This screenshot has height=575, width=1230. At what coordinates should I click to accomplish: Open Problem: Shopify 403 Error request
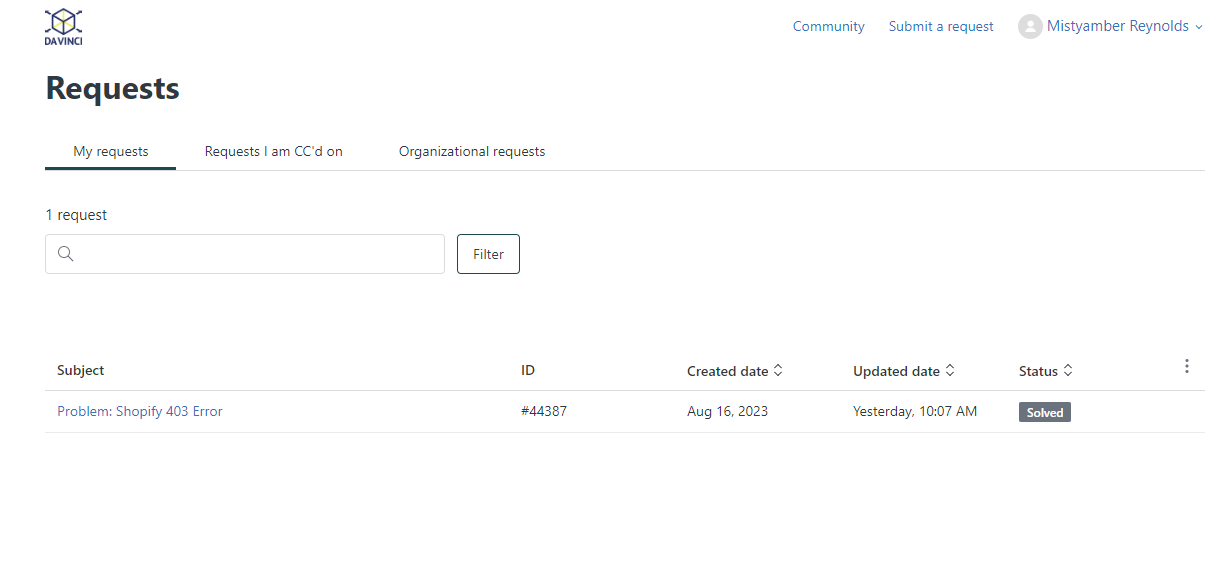140,411
